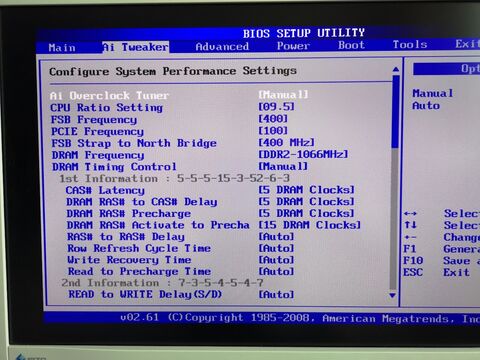
Task: Click the F10 Save key label
Action: click(413, 261)
